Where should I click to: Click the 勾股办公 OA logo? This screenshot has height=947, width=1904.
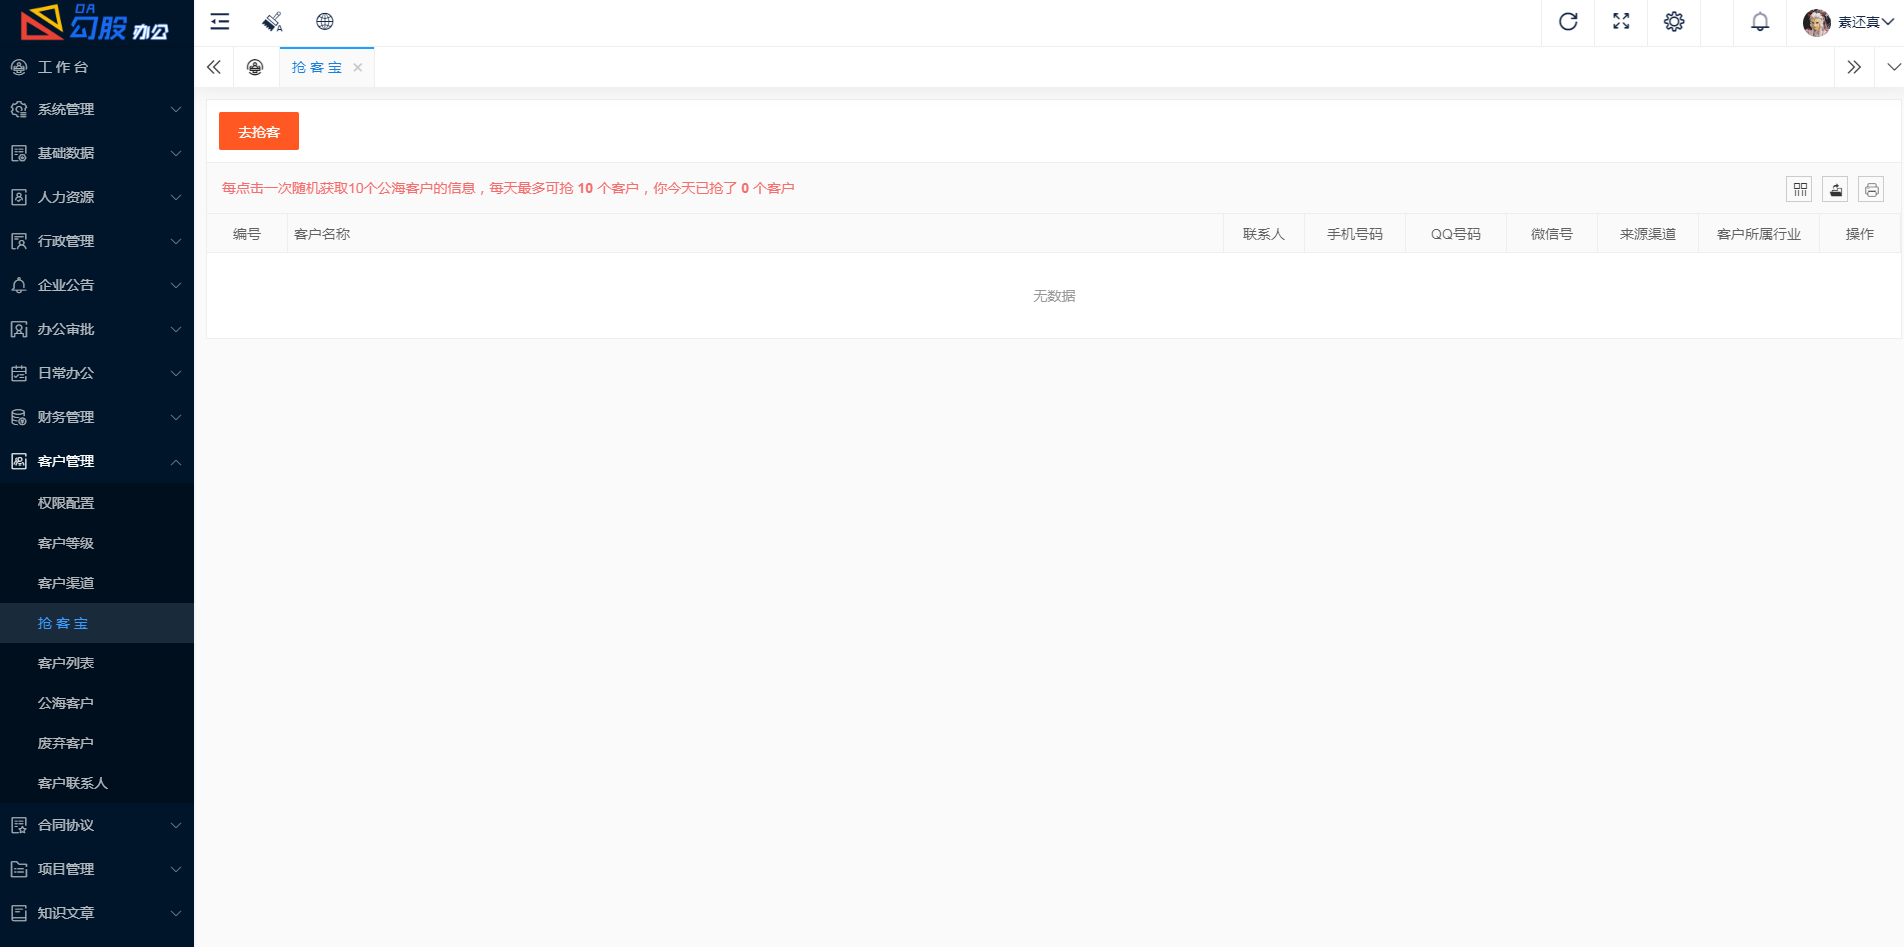97,22
